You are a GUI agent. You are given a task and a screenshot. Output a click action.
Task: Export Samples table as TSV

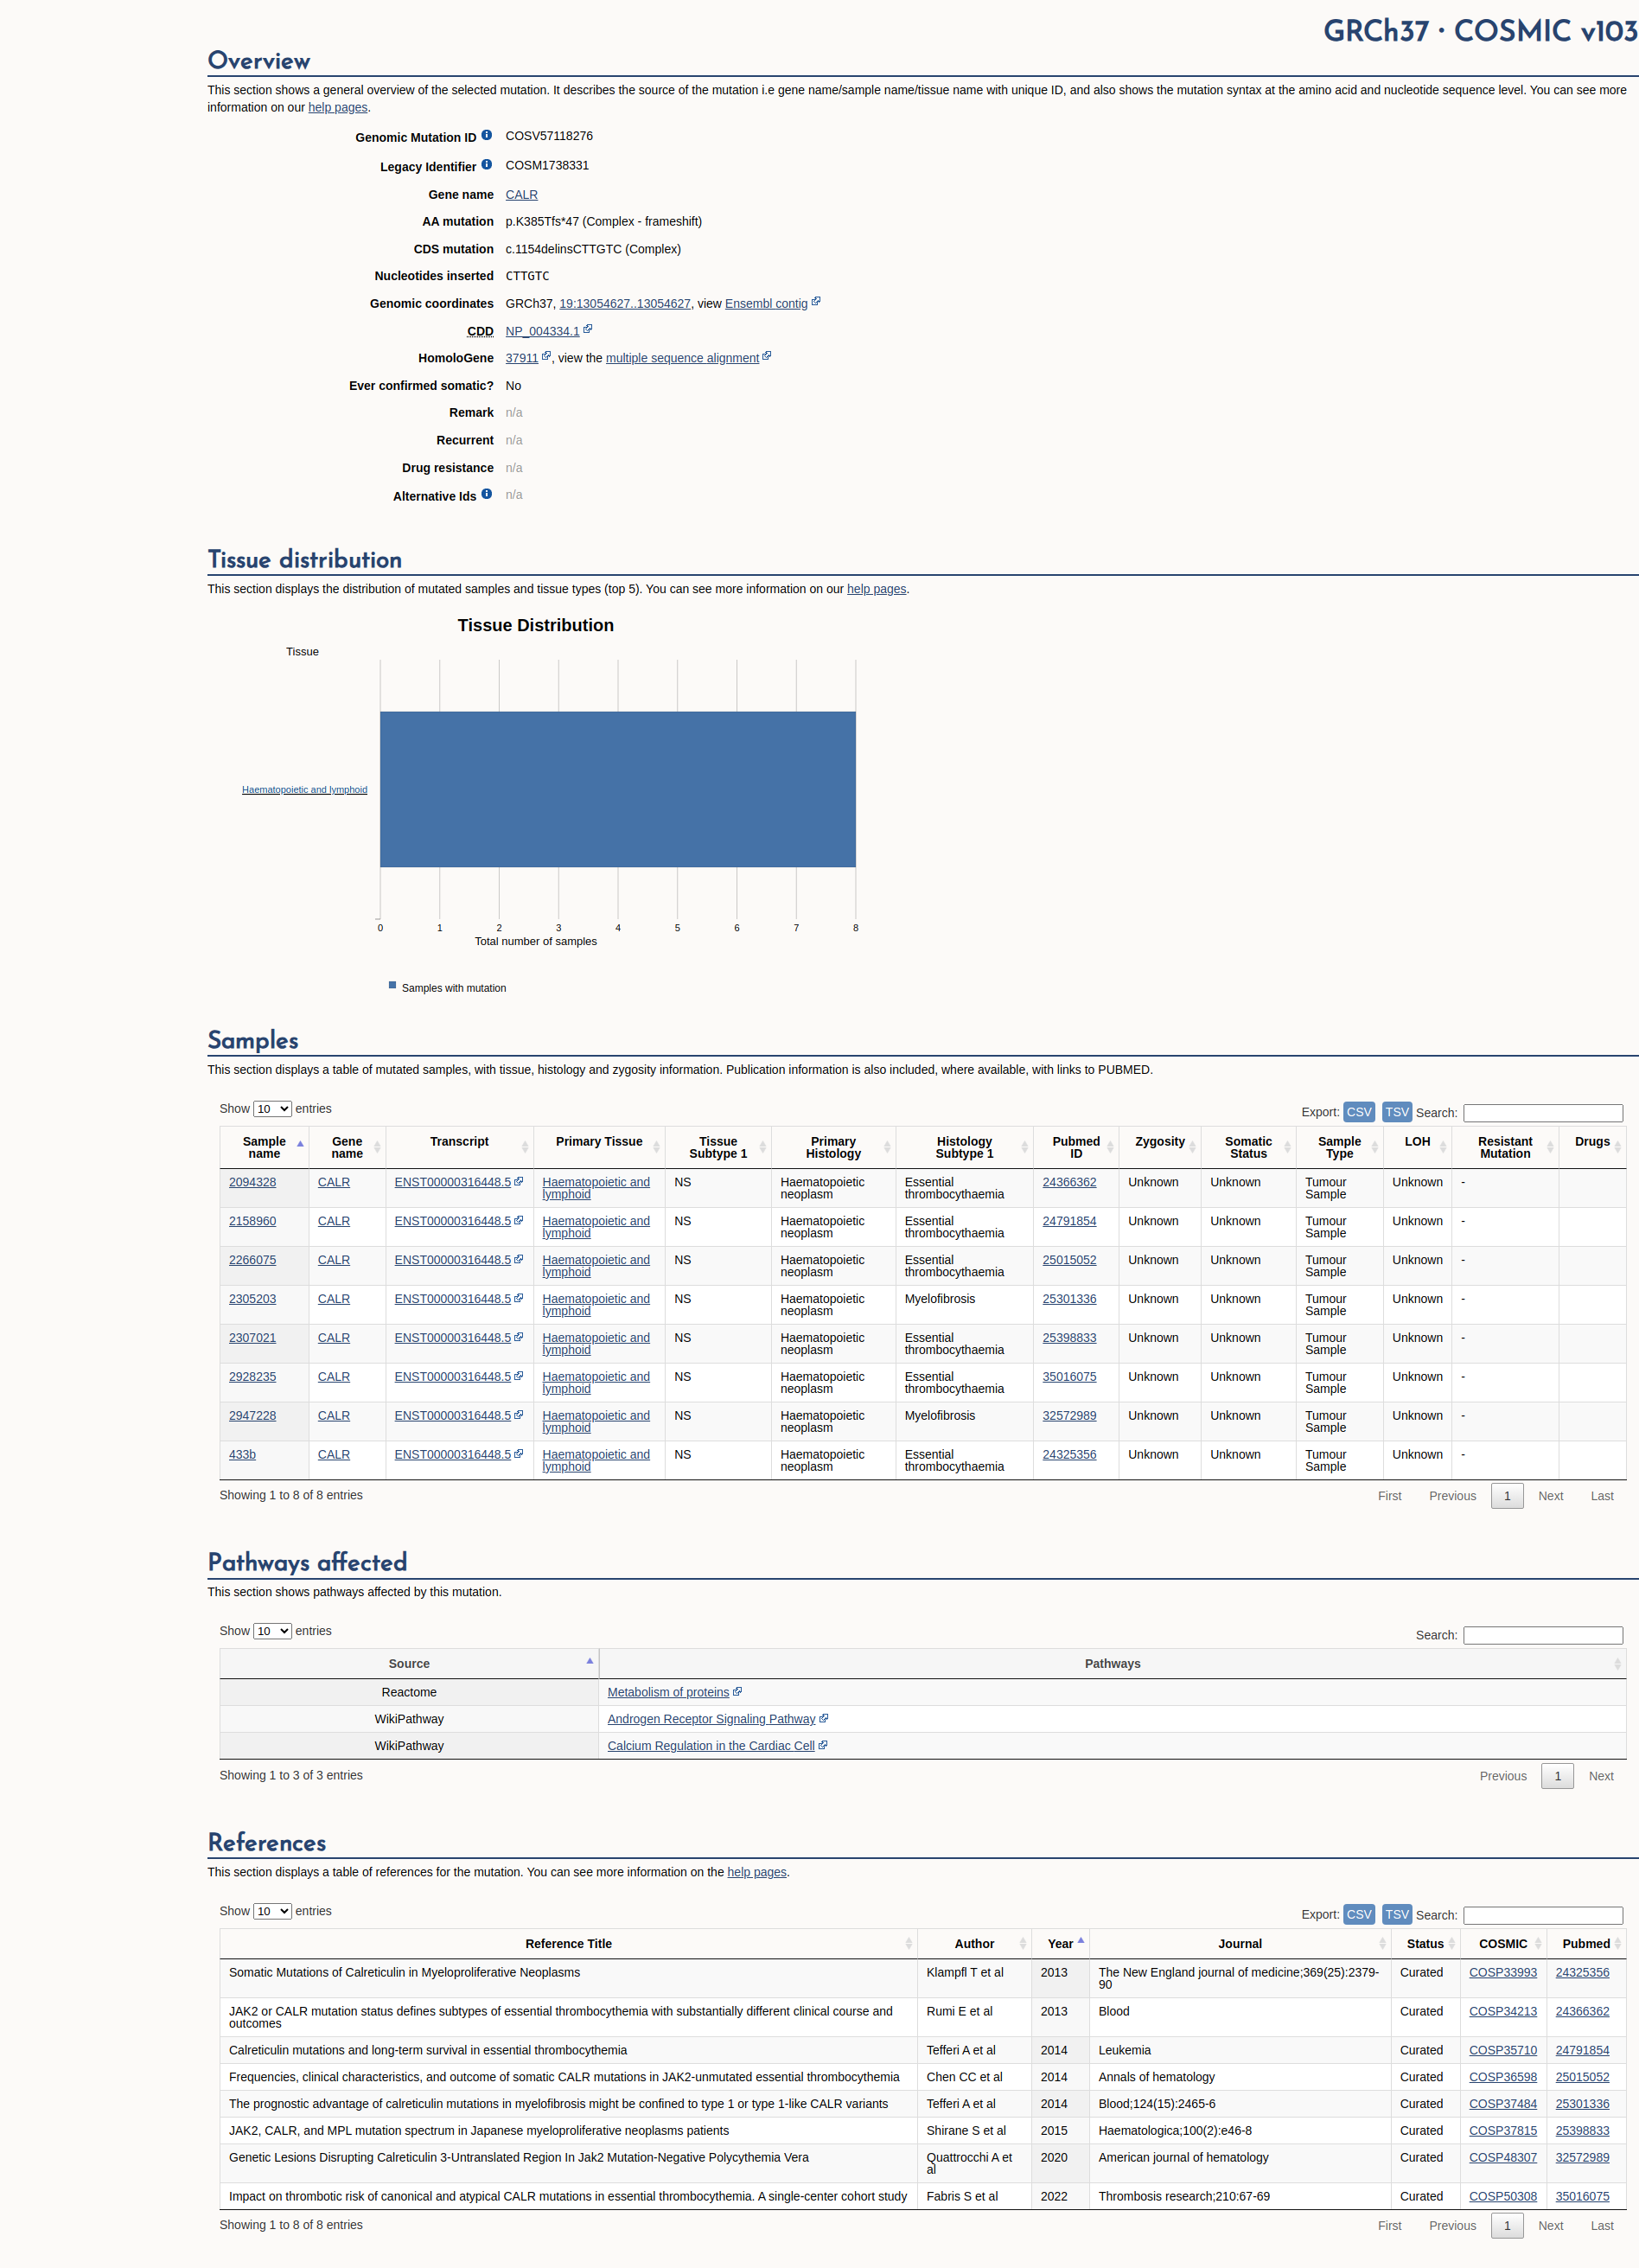pyautogui.click(x=1397, y=1112)
